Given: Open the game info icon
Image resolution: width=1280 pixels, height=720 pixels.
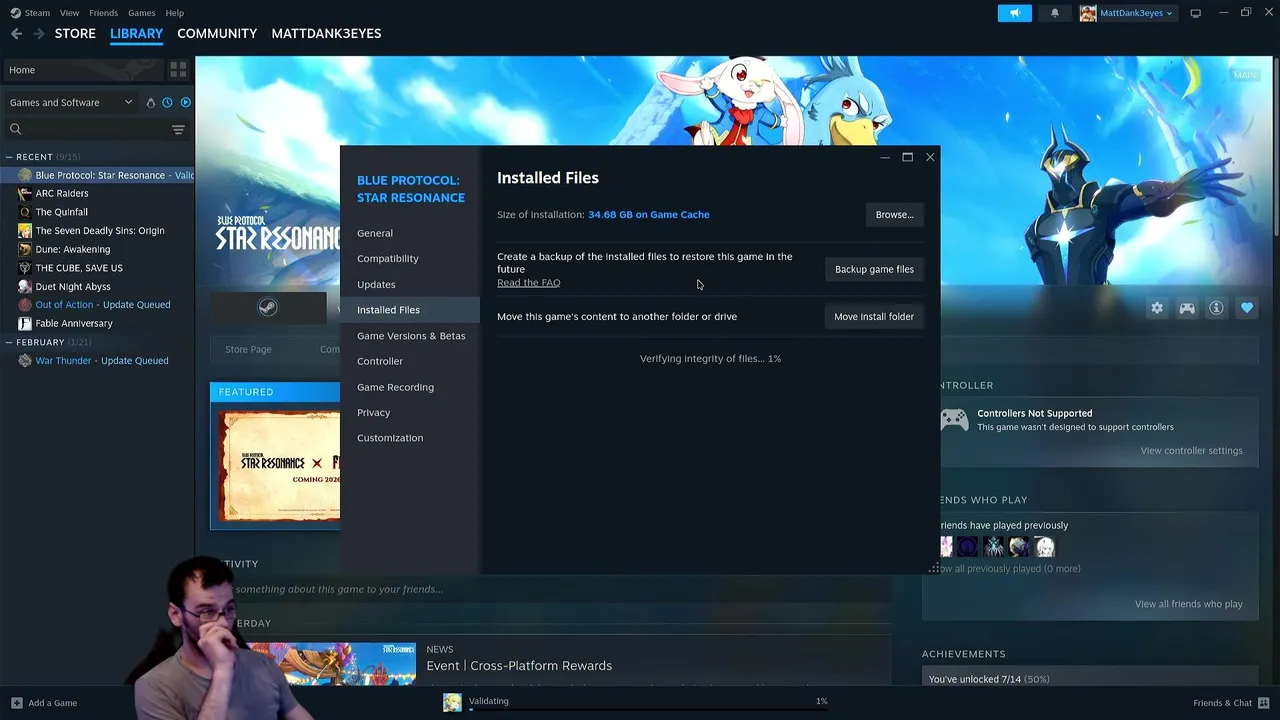Looking at the screenshot, I should 1216,308.
